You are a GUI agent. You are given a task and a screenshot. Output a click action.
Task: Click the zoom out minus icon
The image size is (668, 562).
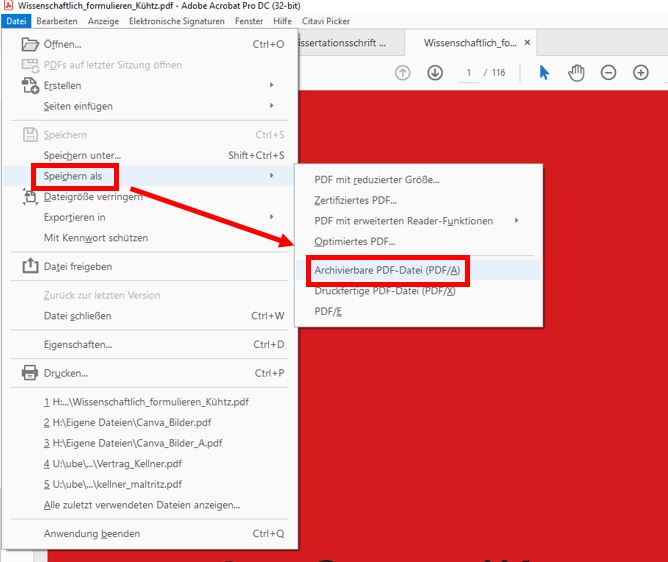tap(608, 73)
